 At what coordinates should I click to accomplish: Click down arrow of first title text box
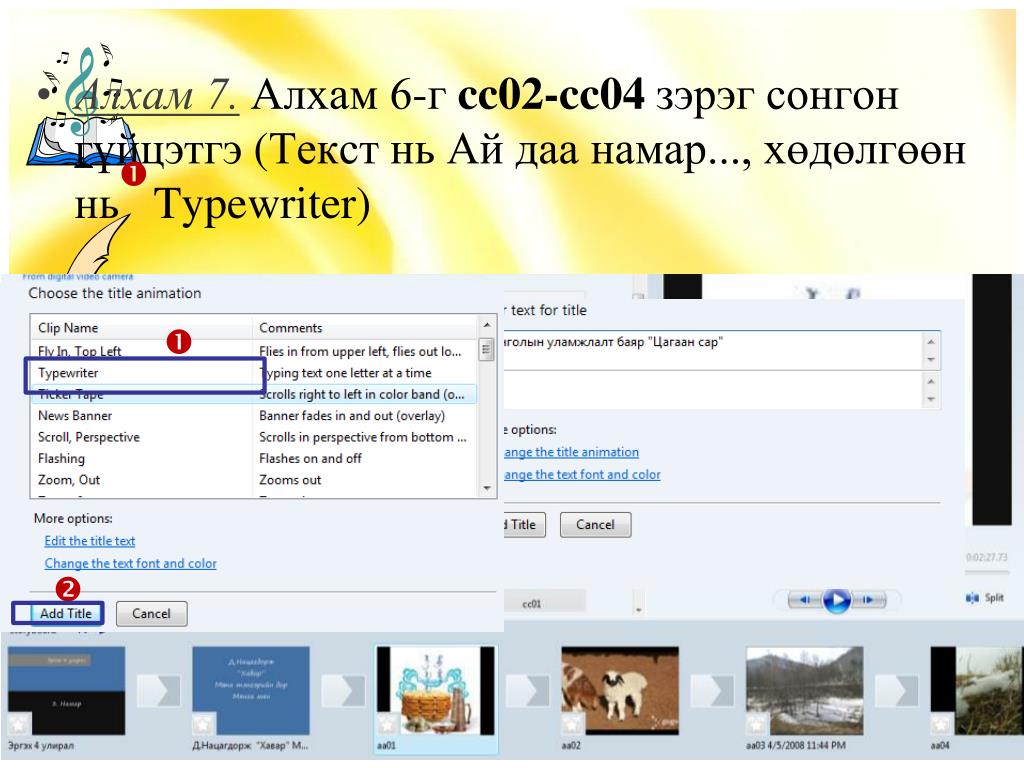tap(931, 360)
